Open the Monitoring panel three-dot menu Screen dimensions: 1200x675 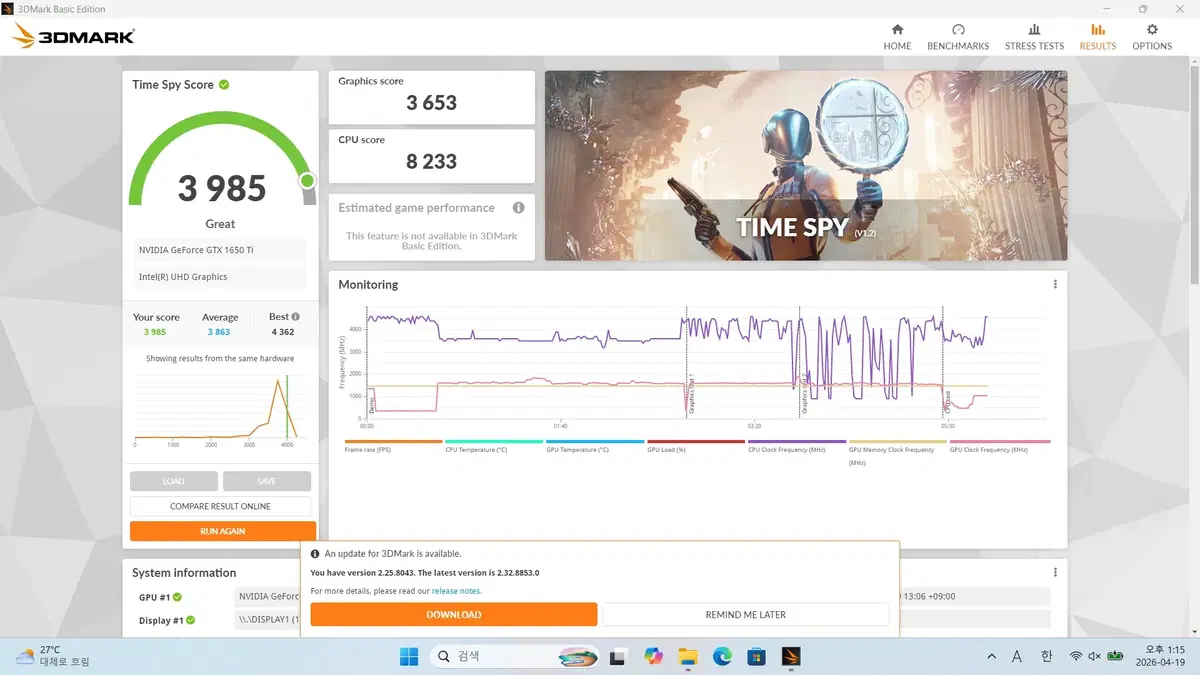coord(1055,285)
